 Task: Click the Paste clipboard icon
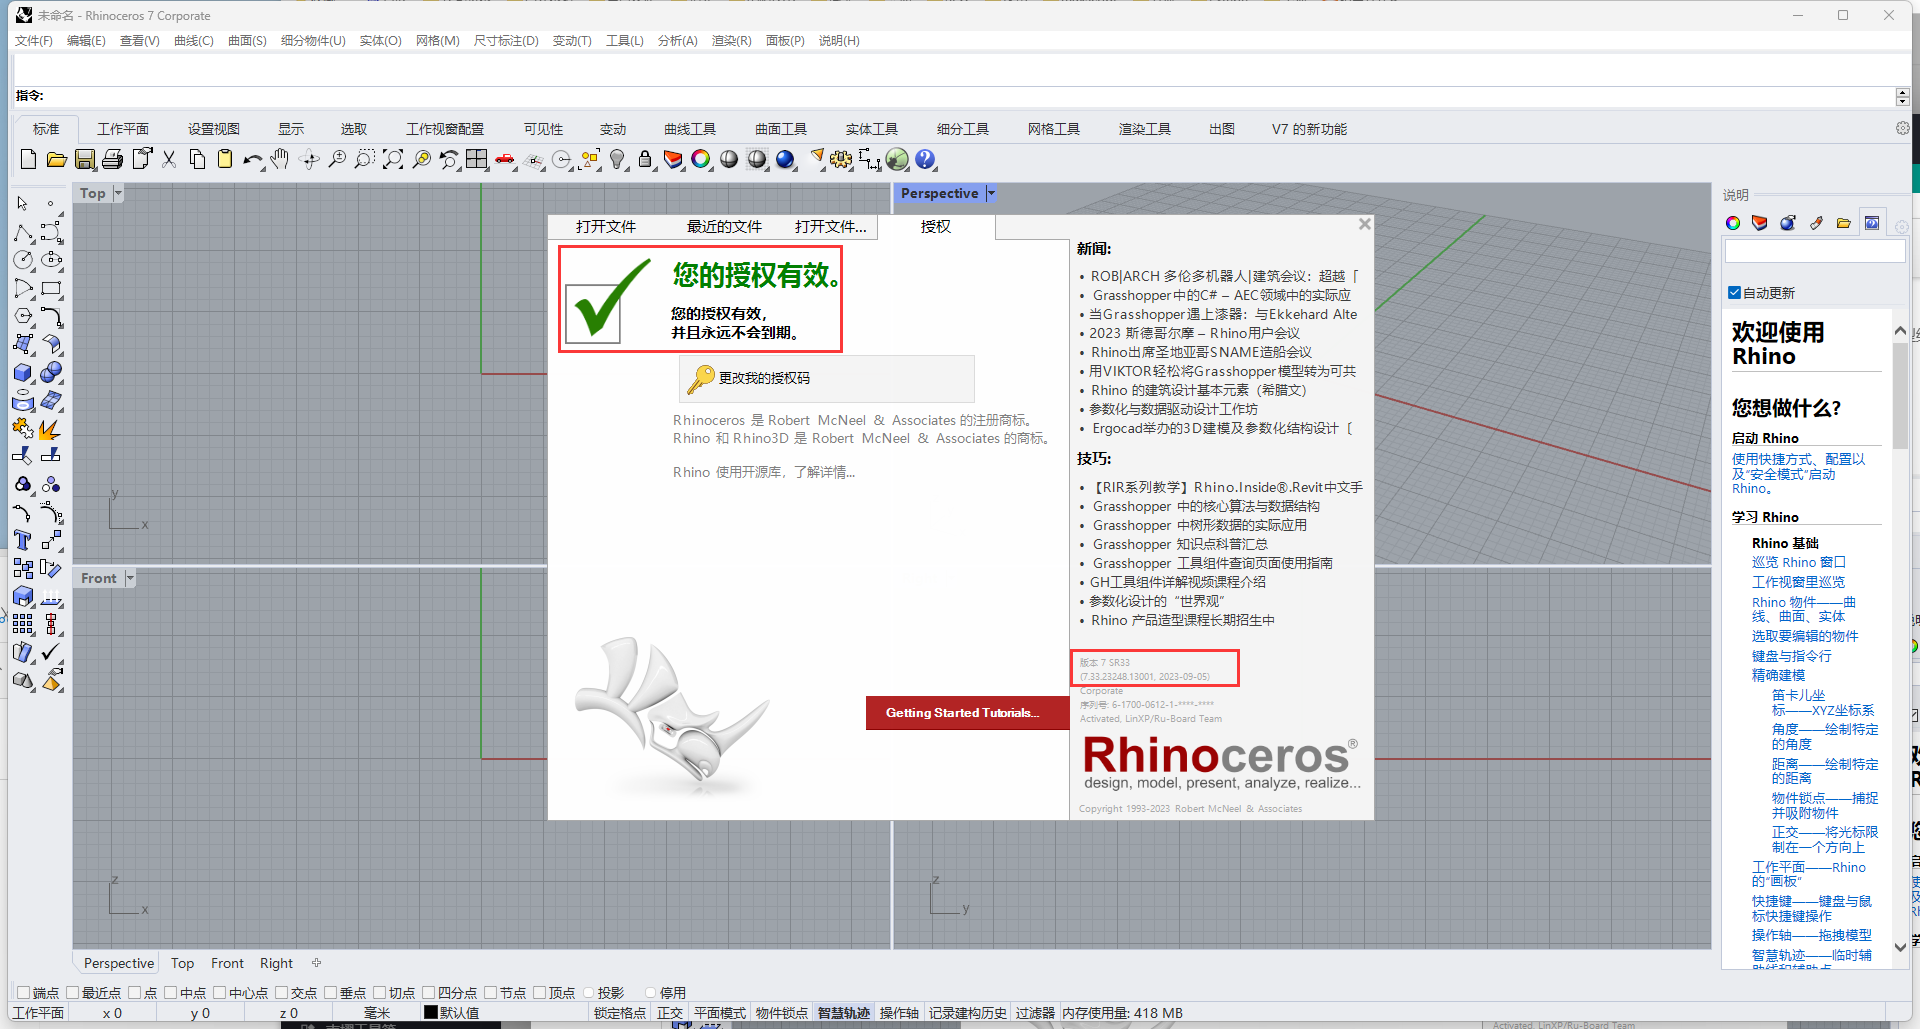tap(225, 160)
